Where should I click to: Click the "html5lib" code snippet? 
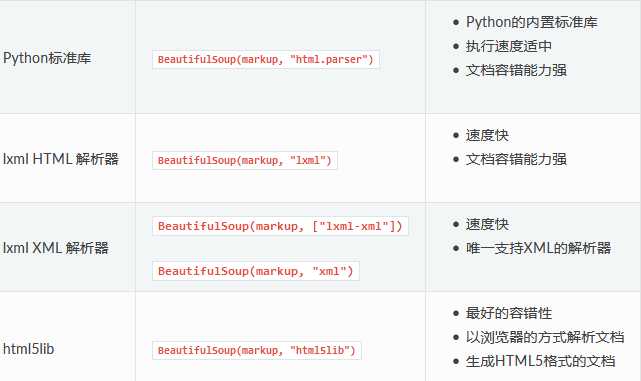click(x=257, y=350)
